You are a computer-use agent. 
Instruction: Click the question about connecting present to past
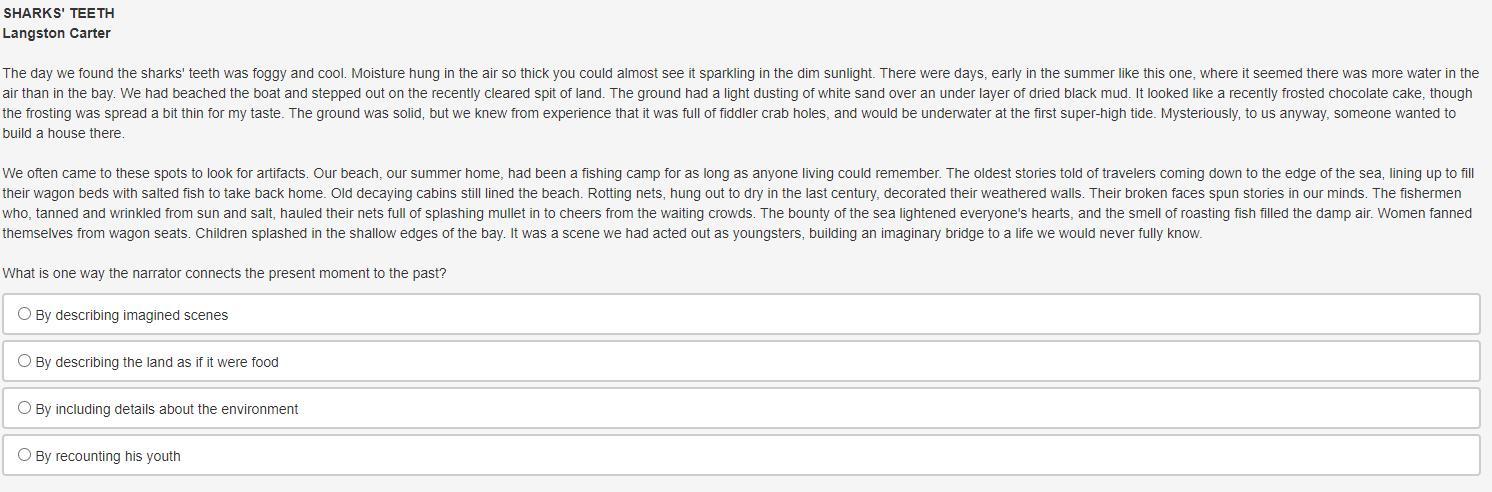(225, 273)
